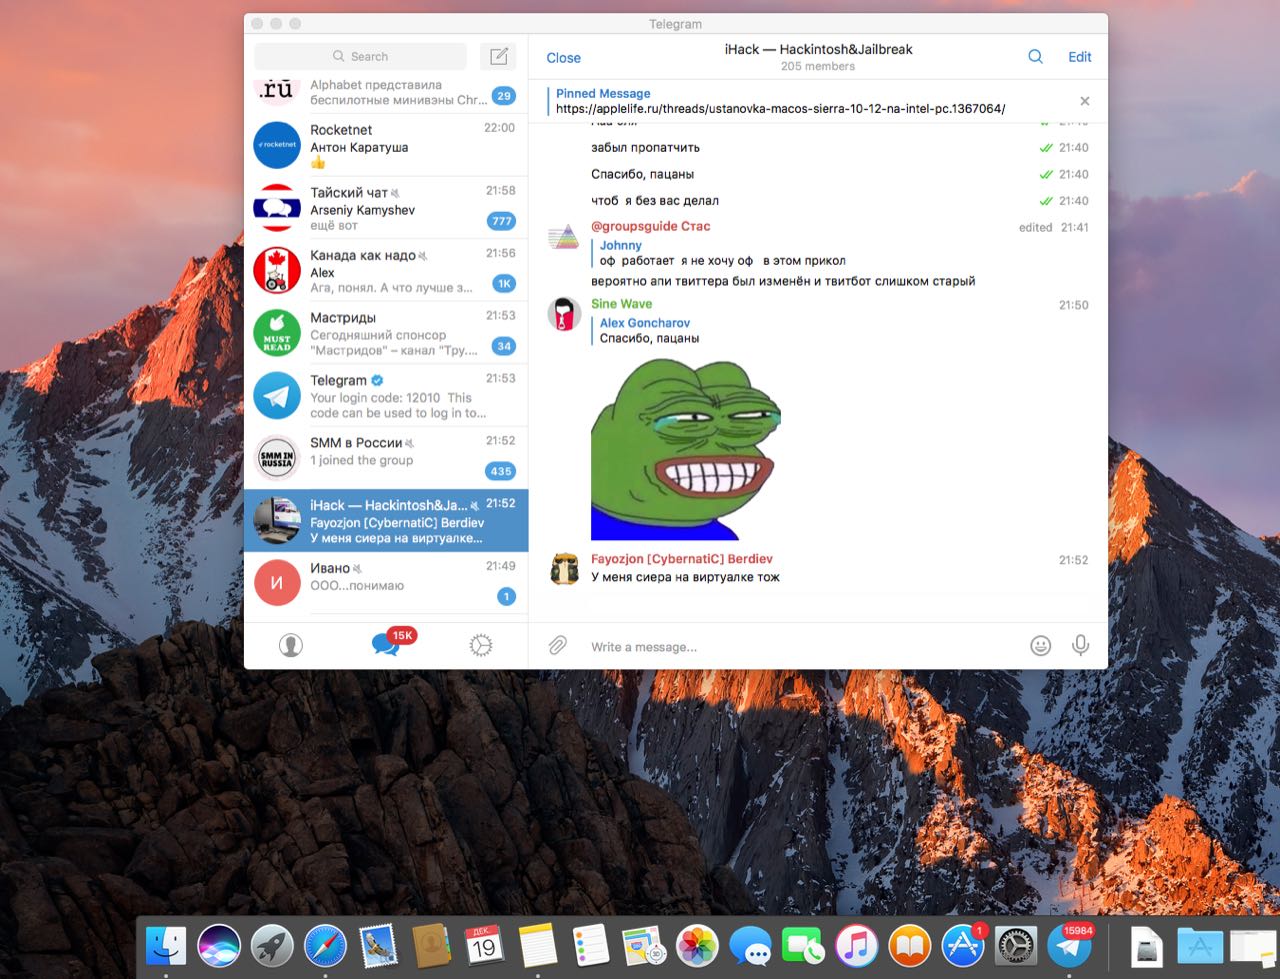Click the message "забыл пропатчить"
The image size is (1280, 979).
(645, 148)
